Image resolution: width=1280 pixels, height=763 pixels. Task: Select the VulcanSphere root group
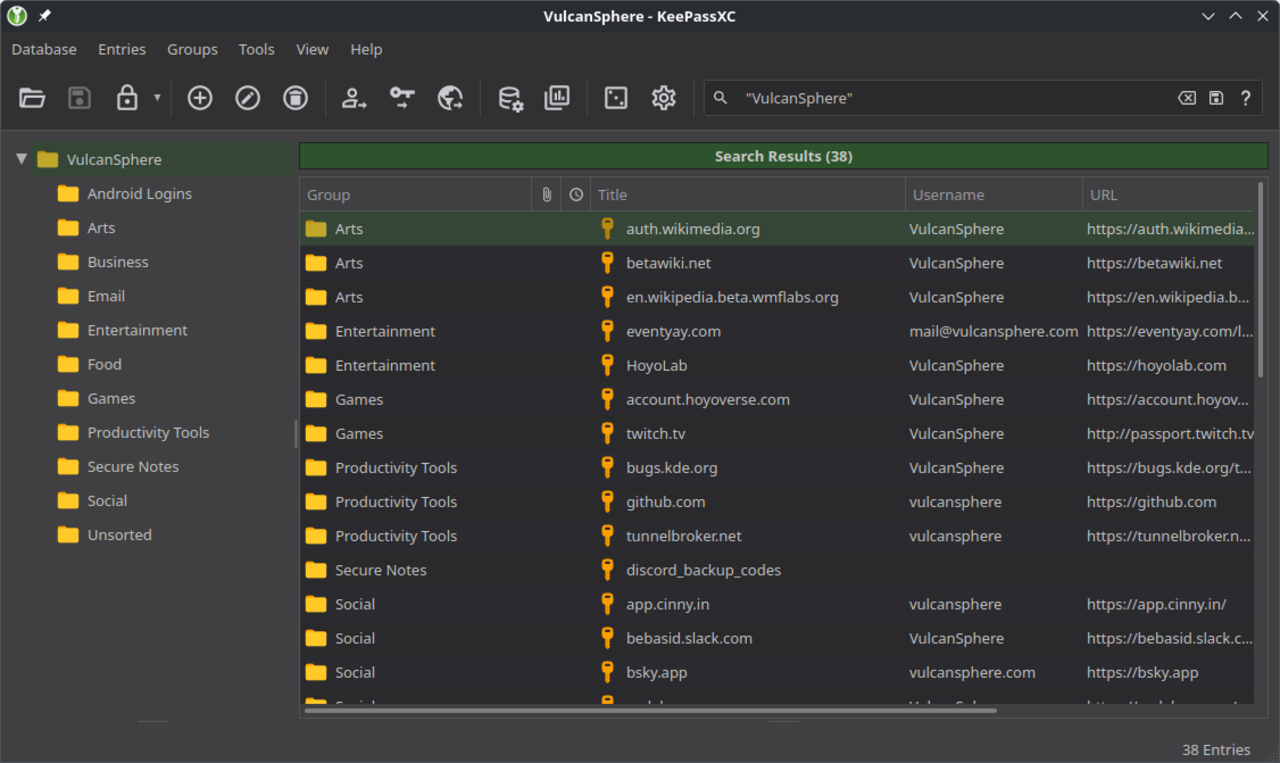[x=114, y=160]
